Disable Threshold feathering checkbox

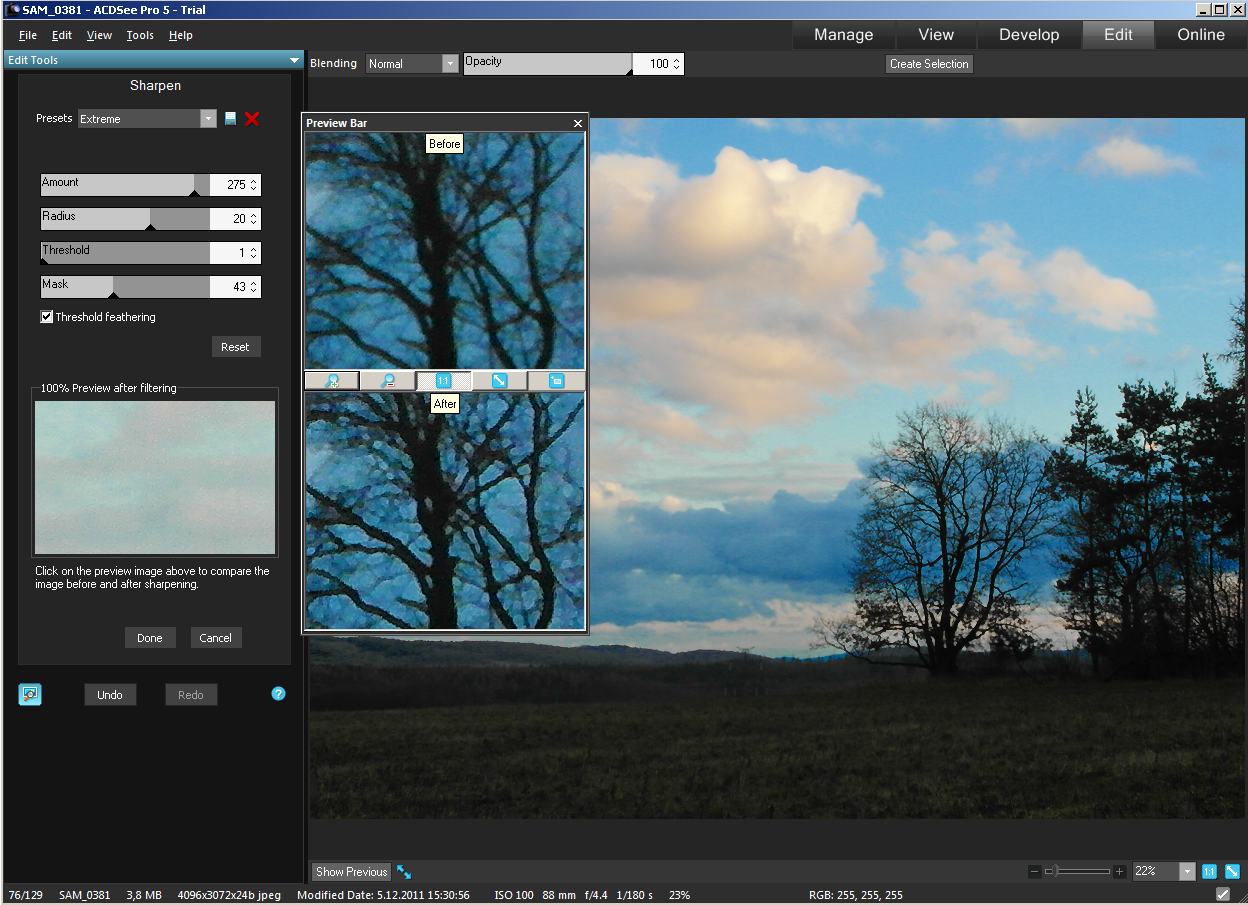point(47,317)
